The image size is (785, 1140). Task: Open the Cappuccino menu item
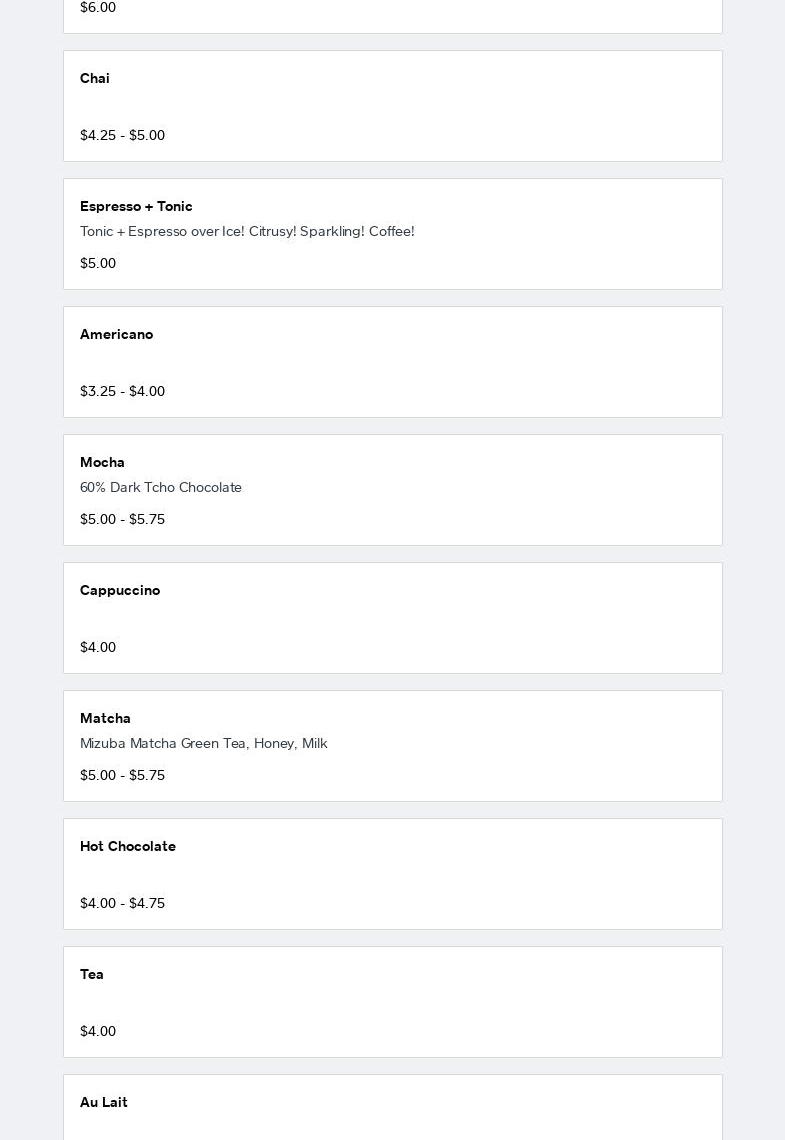(x=120, y=590)
